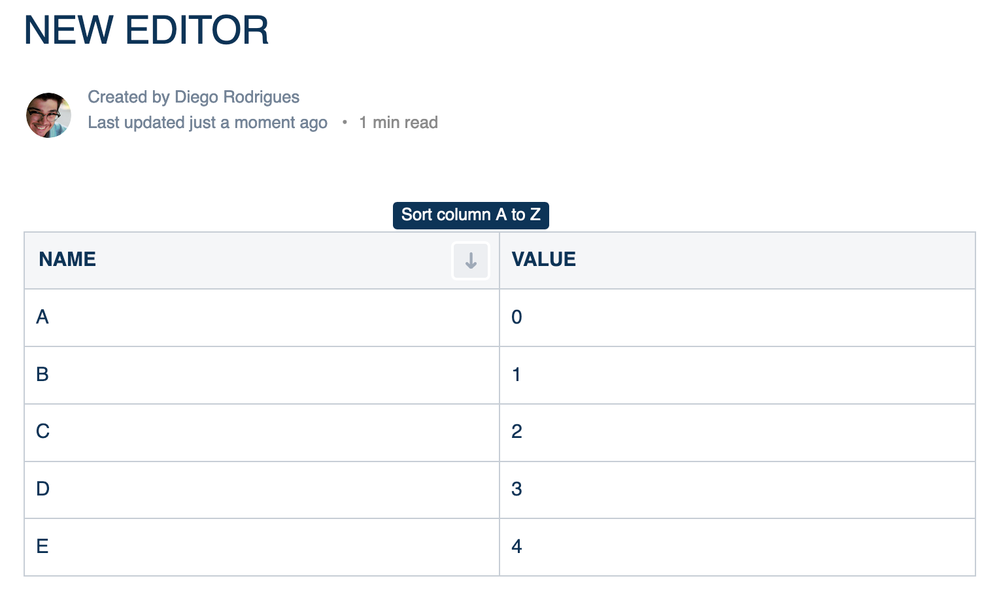Select the cell containing A

[x=261, y=318]
